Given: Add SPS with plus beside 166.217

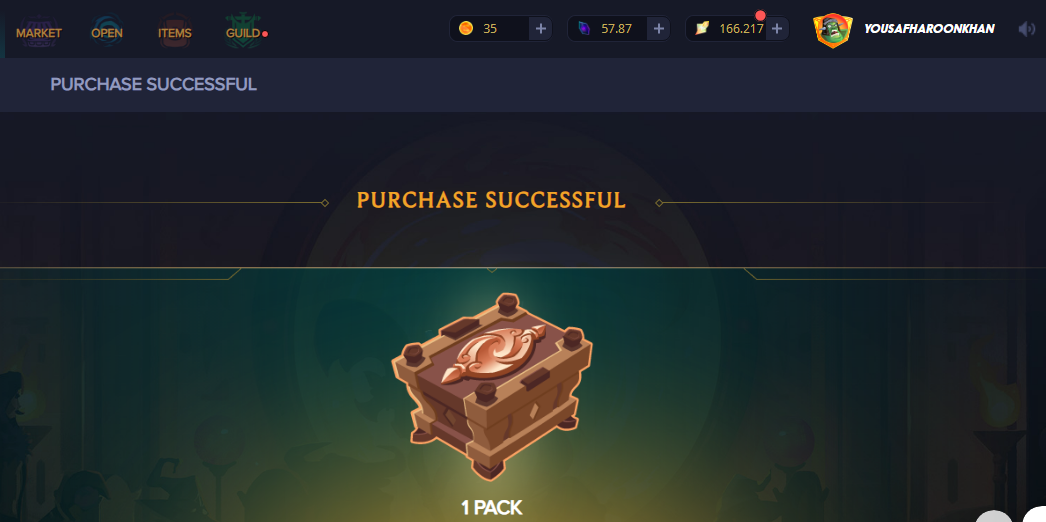Looking at the screenshot, I should (776, 29).
